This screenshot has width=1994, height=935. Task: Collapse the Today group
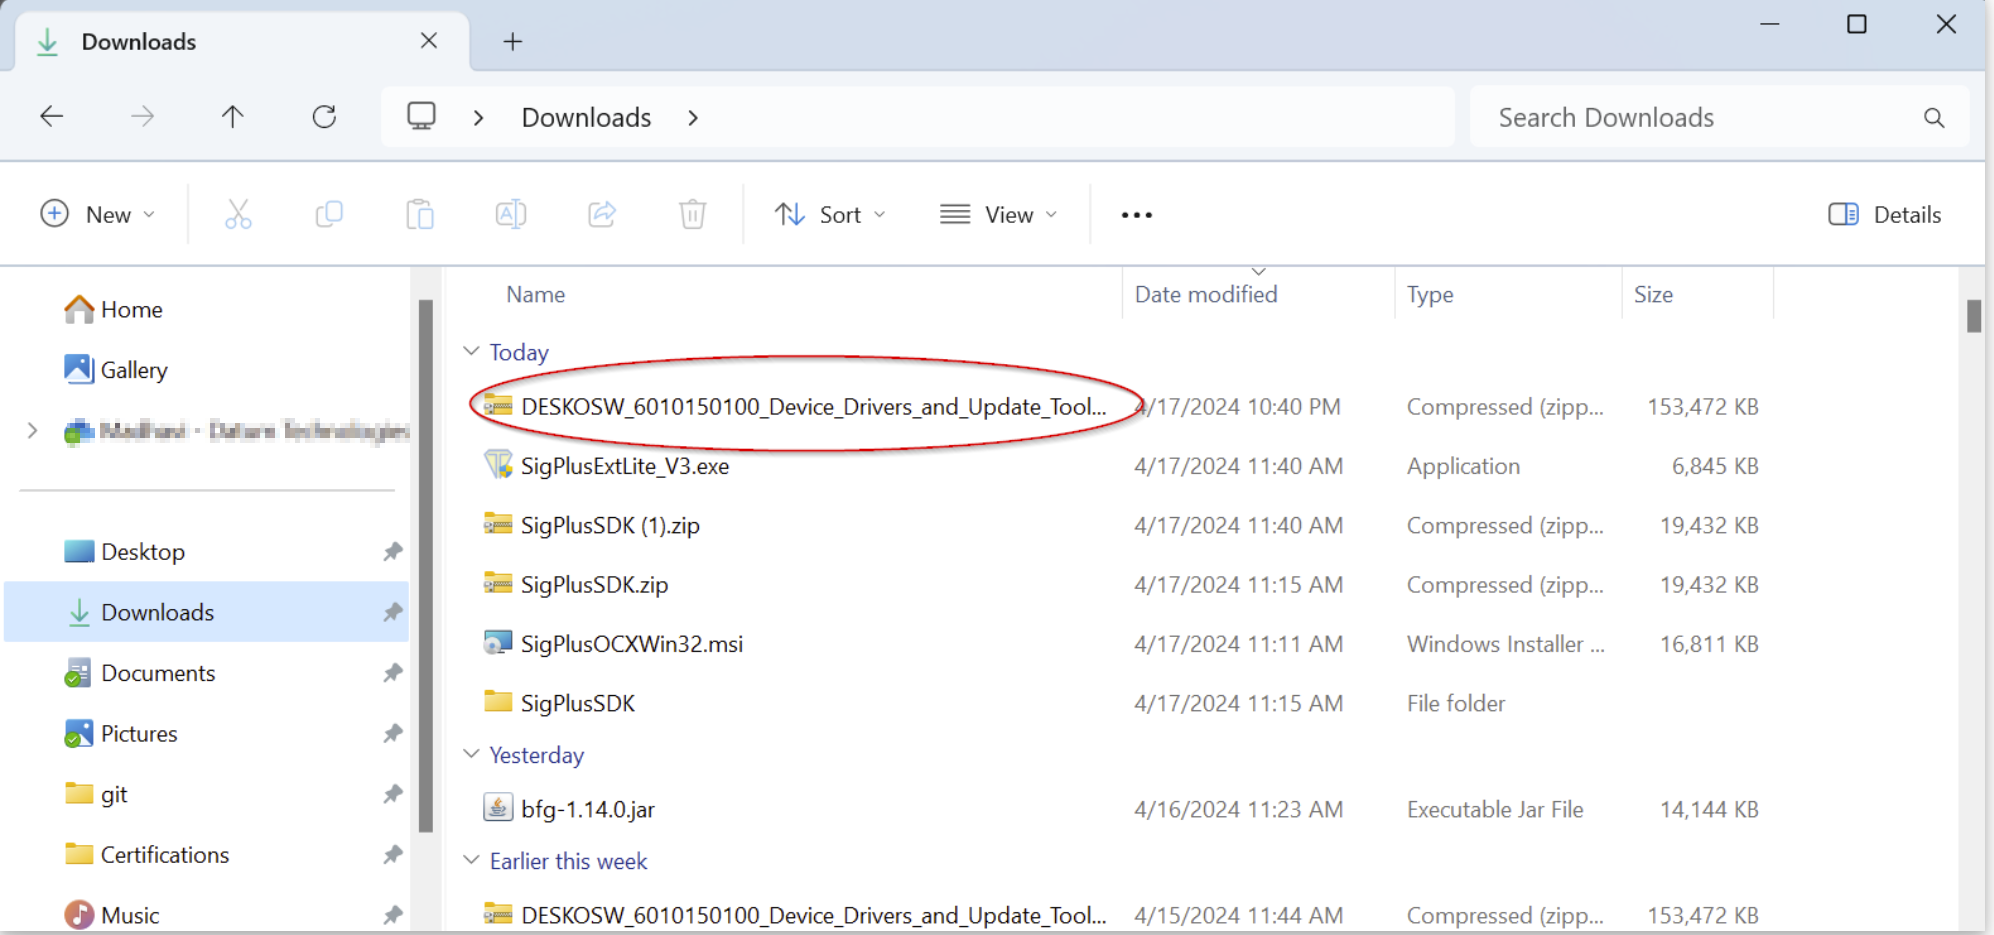pos(471,351)
